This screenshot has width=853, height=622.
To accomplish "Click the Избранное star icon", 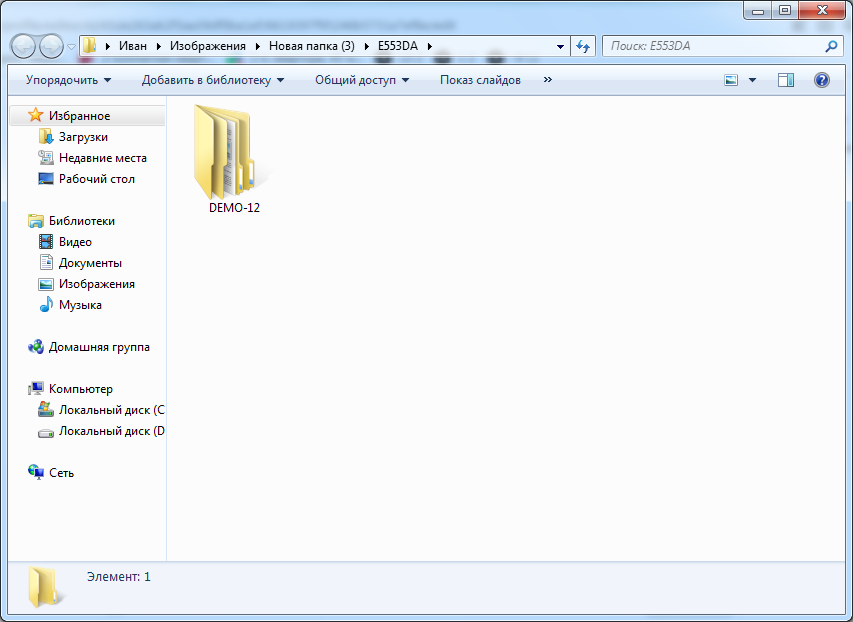I will point(35,115).
